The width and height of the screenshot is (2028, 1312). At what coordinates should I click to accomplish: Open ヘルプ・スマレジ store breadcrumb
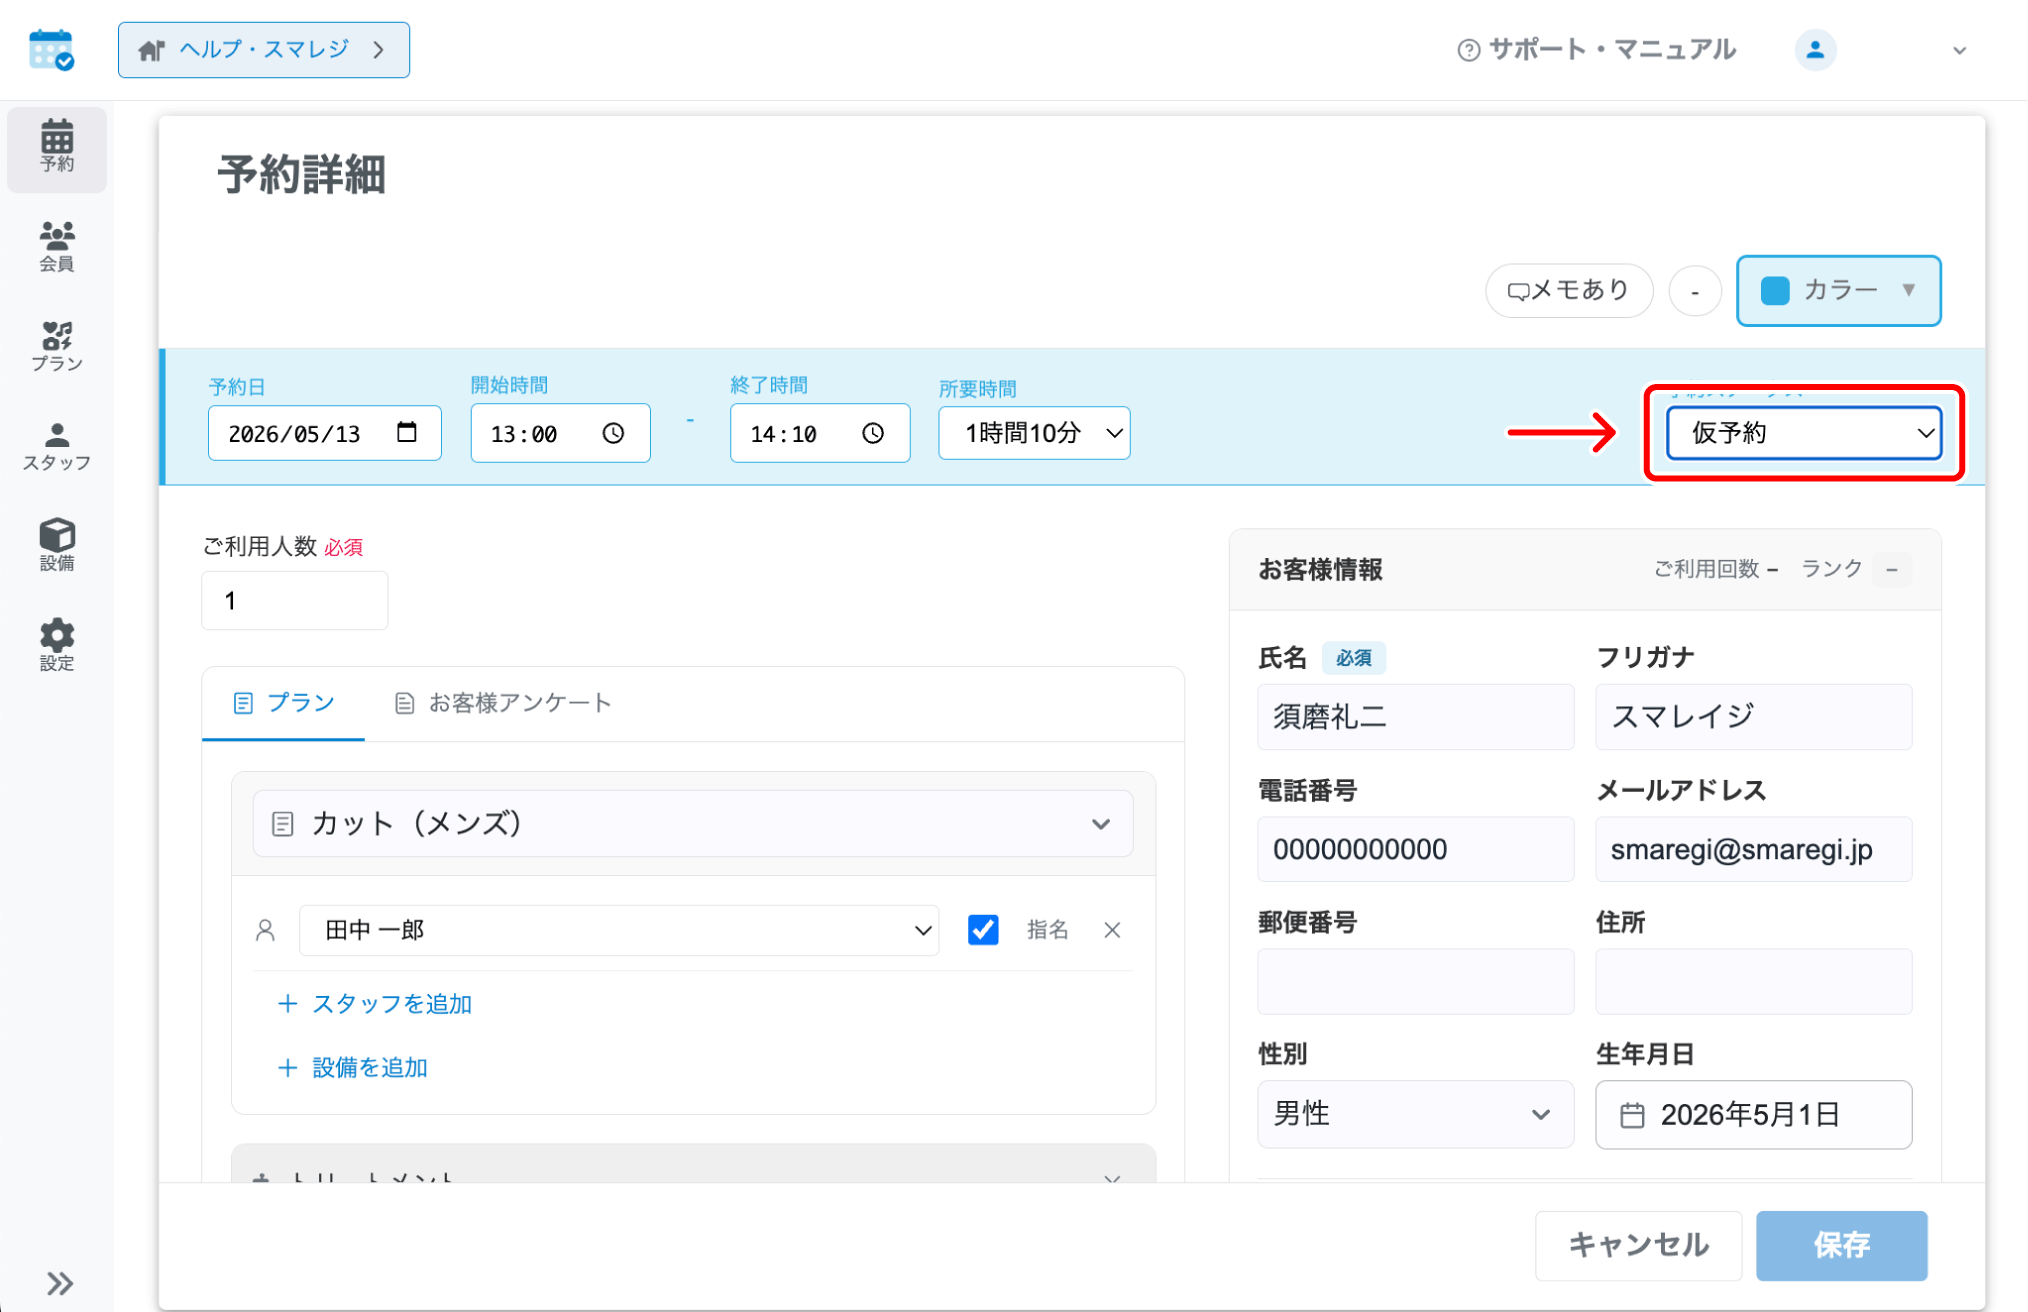[x=264, y=50]
